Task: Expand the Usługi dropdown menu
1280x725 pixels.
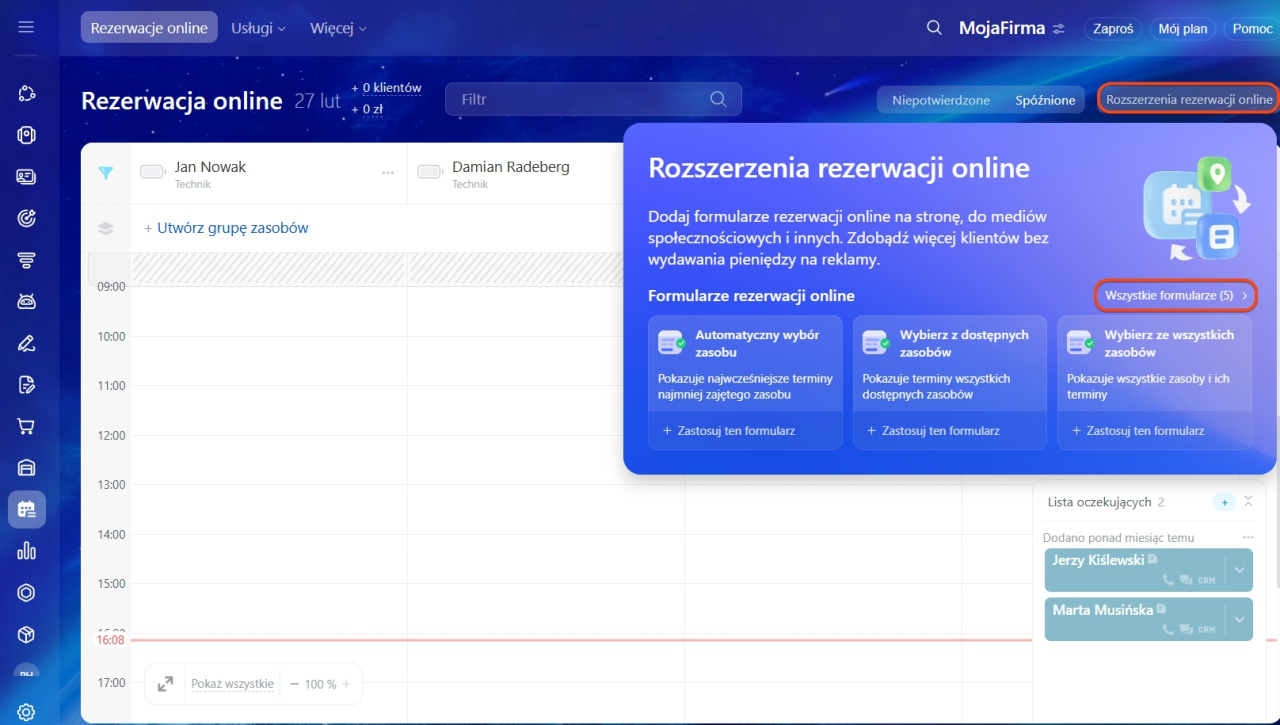Action: click(x=258, y=28)
